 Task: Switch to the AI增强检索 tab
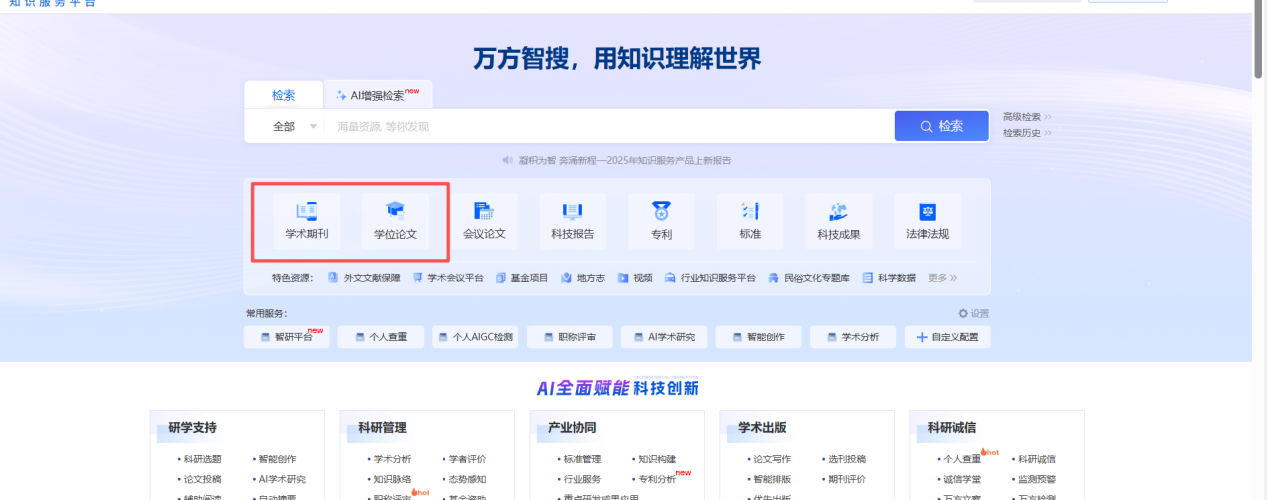tap(378, 95)
